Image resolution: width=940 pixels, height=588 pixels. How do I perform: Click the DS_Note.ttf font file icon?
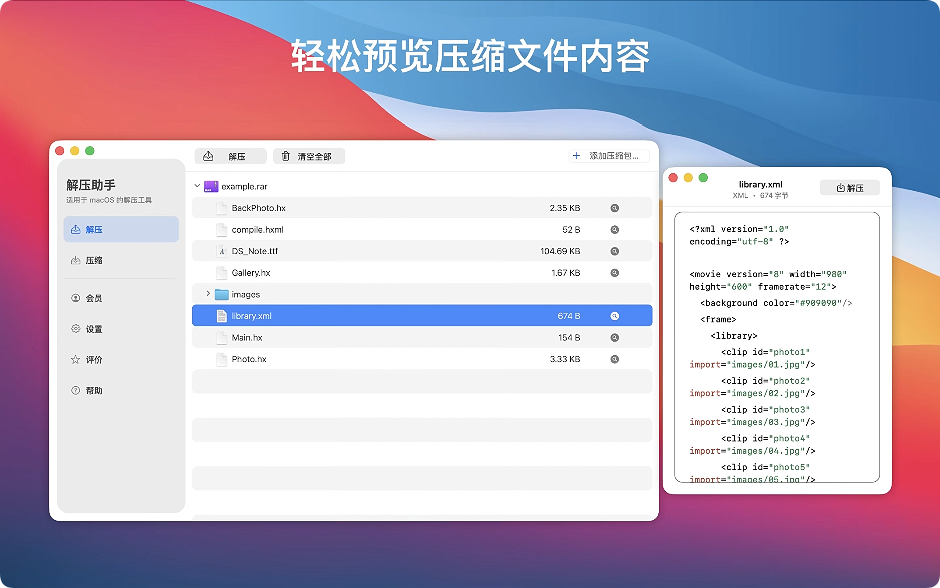pos(221,251)
